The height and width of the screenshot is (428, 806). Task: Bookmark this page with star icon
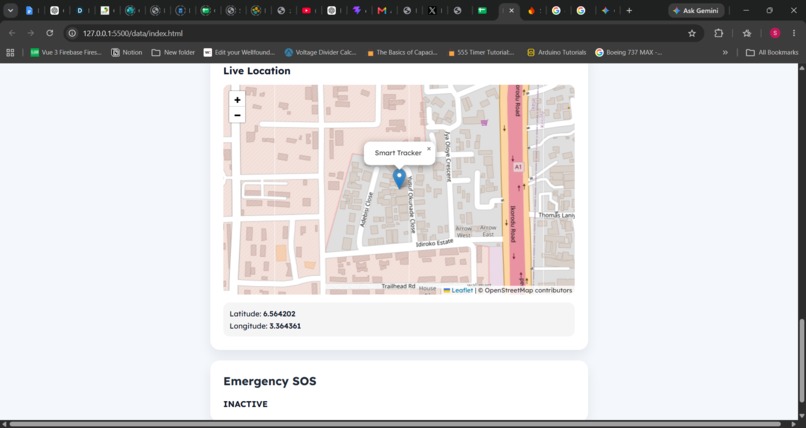click(x=692, y=33)
